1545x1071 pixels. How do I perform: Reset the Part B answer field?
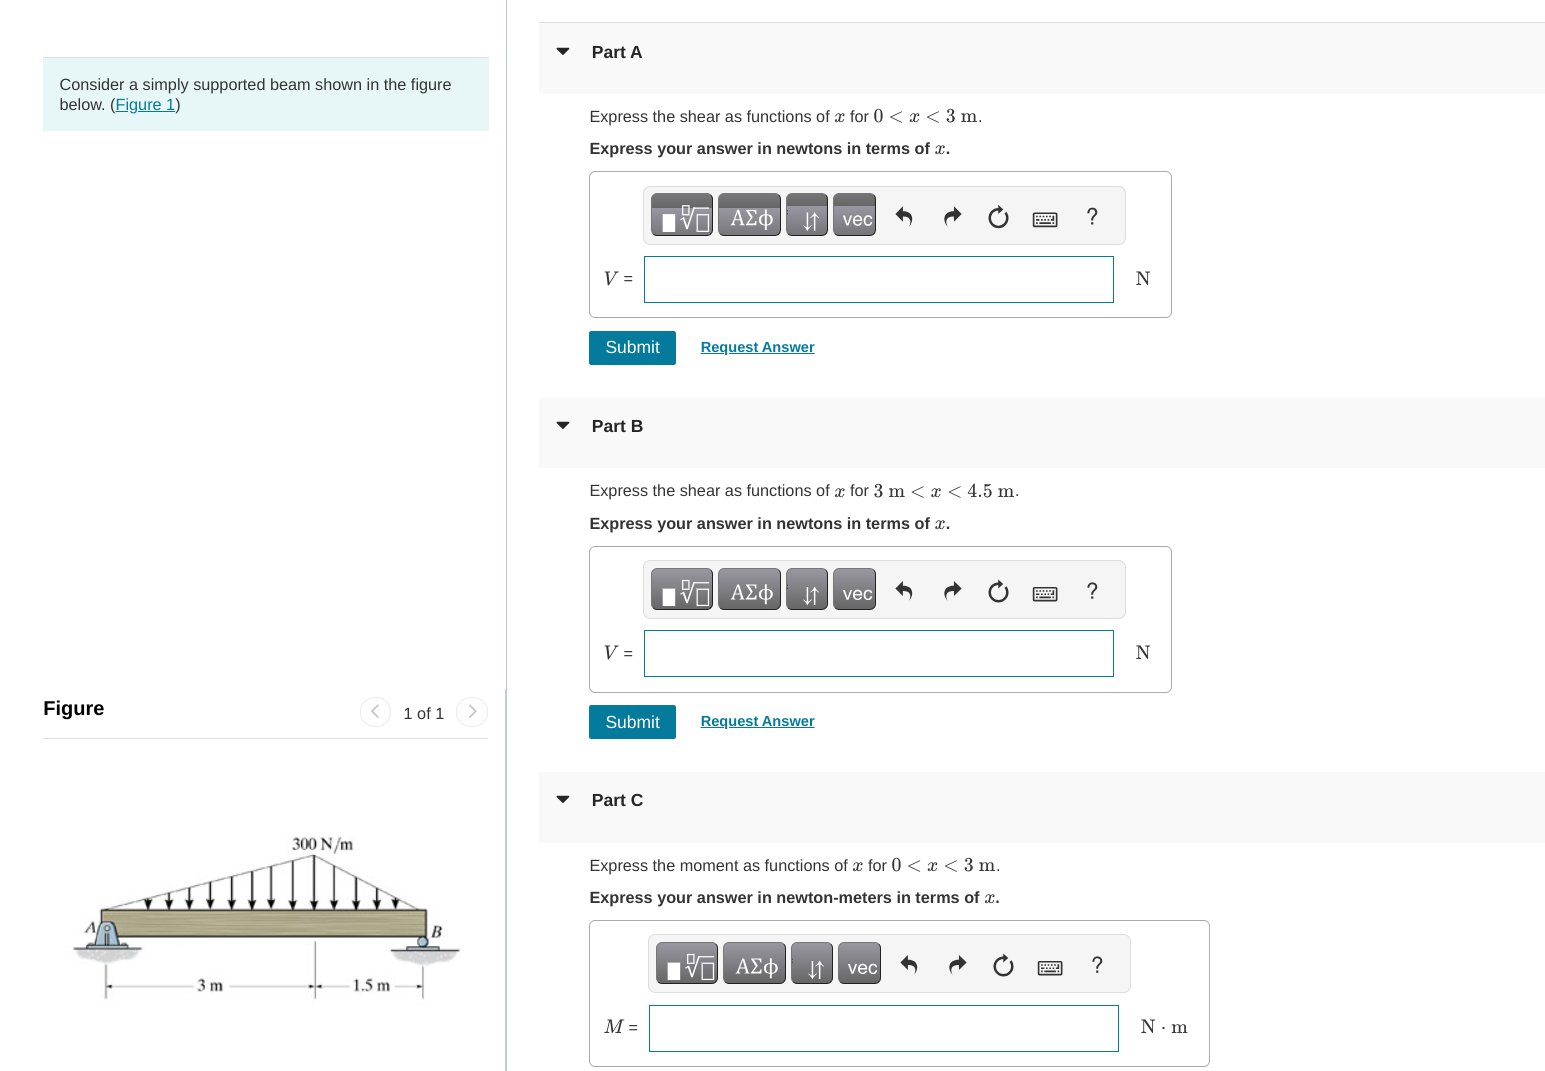998,591
